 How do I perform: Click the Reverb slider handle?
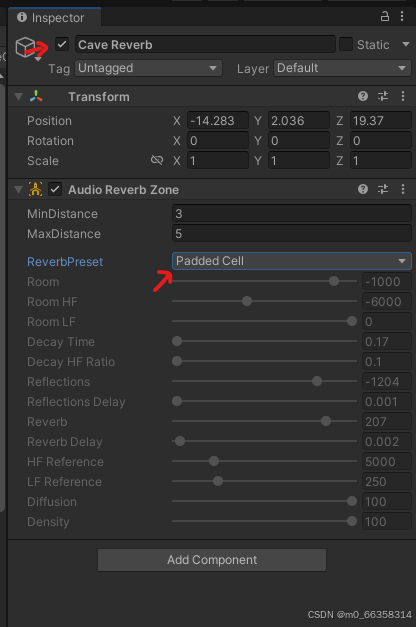tap(326, 421)
